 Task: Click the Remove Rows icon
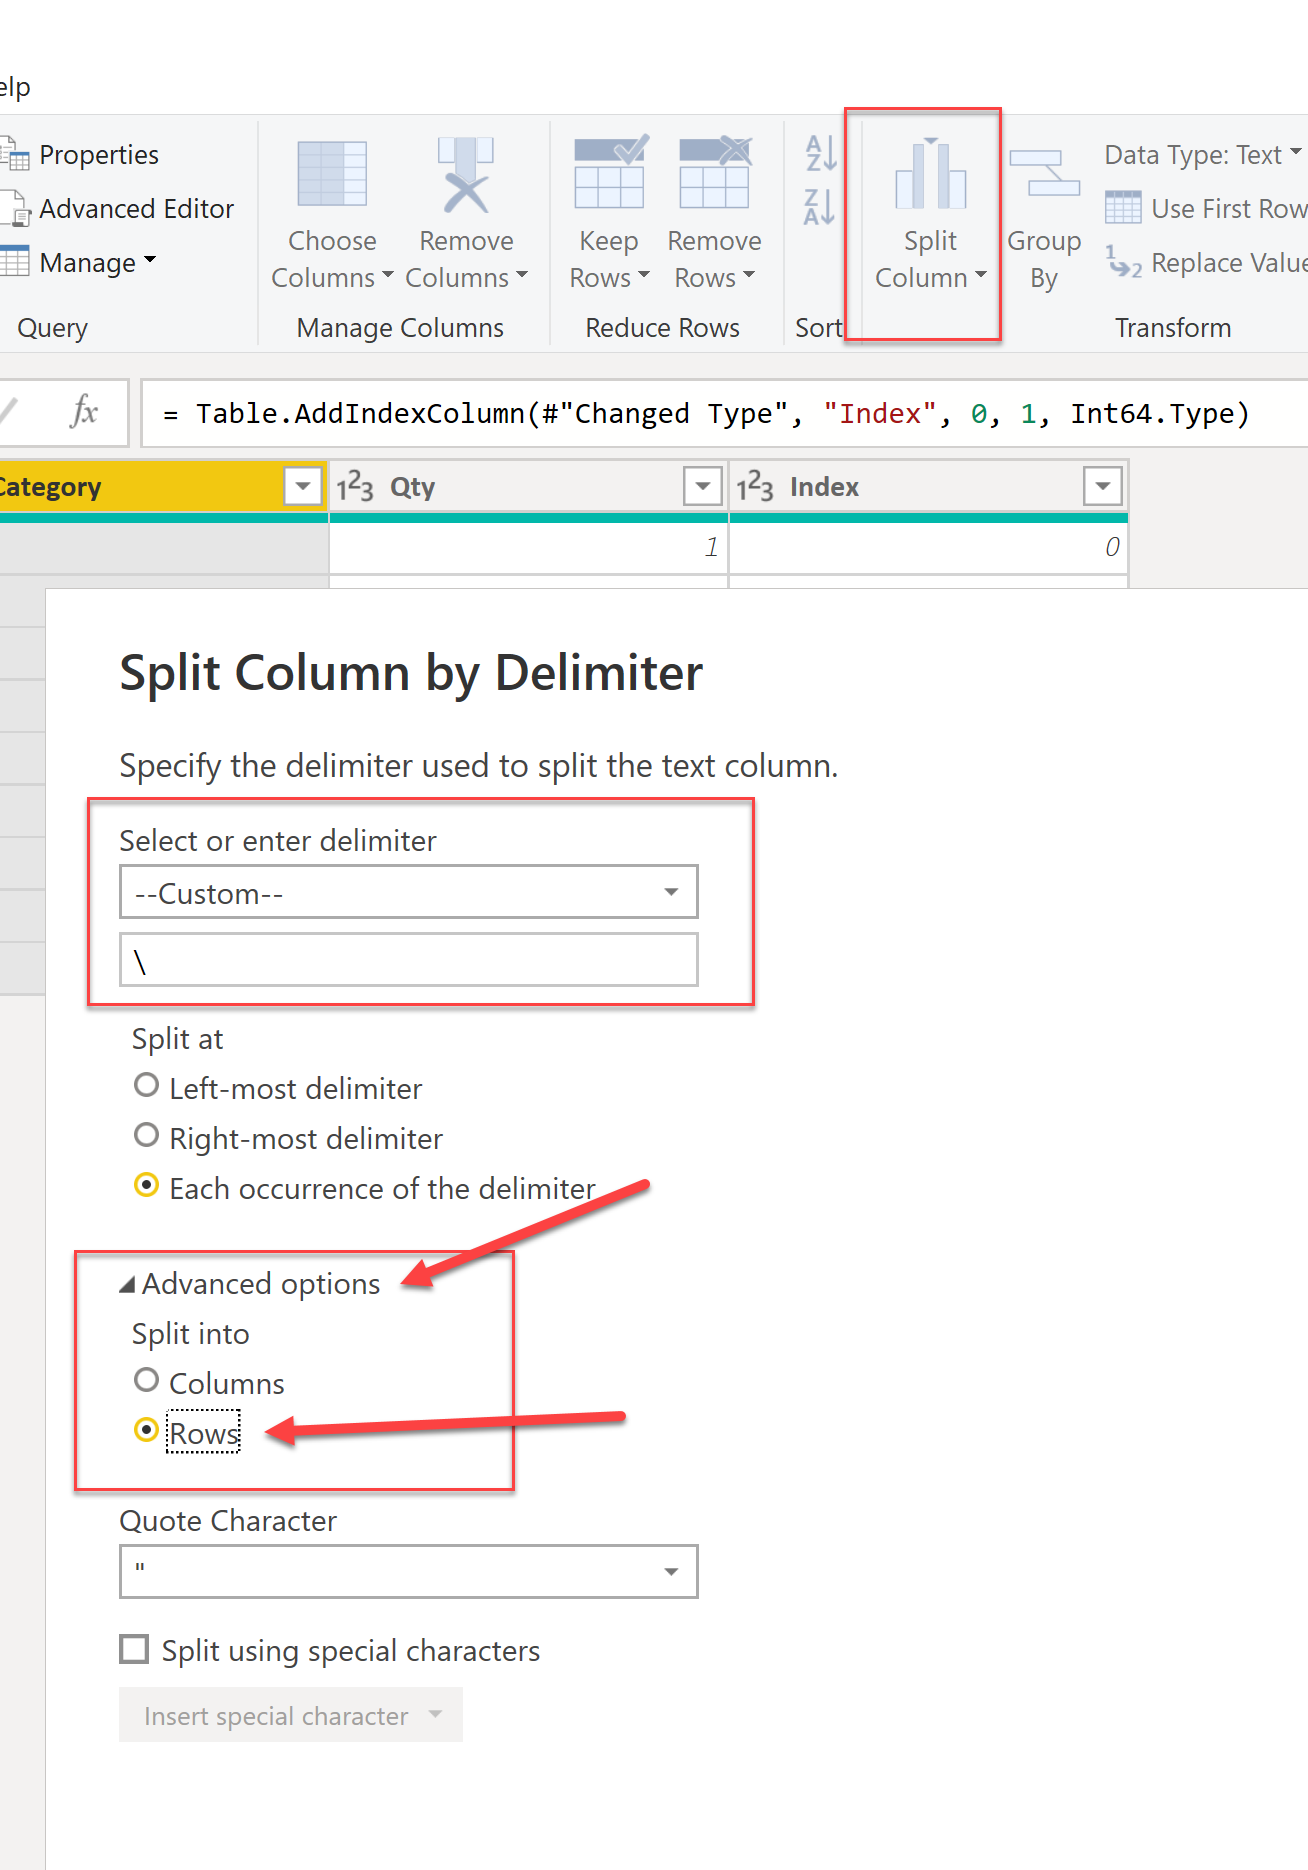click(714, 172)
